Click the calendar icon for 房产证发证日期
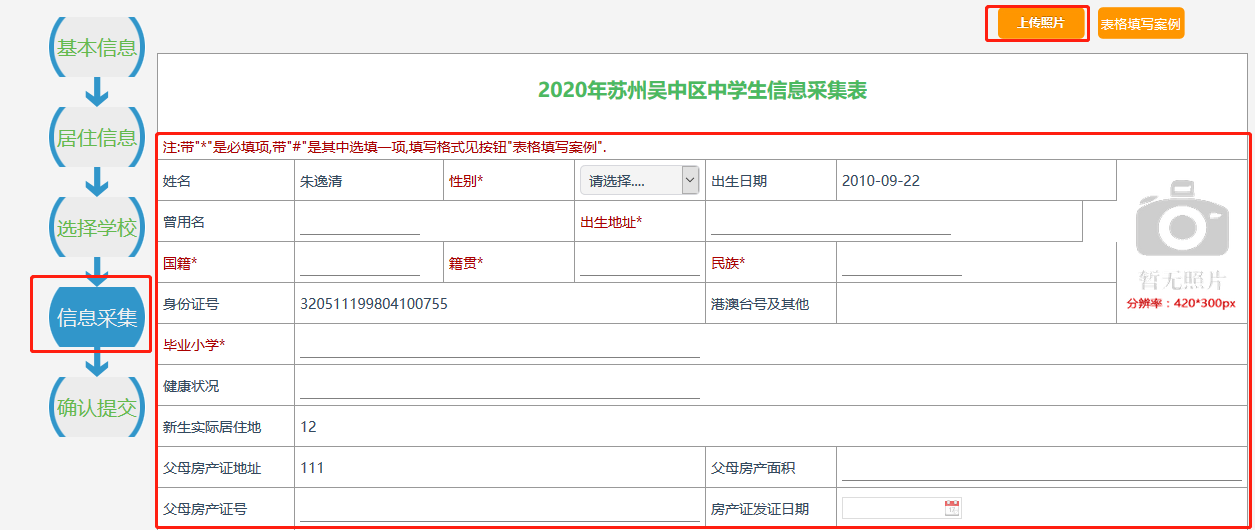The height and width of the screenshot is (530, 1255). pyautogui.click(x=952, y=508)
